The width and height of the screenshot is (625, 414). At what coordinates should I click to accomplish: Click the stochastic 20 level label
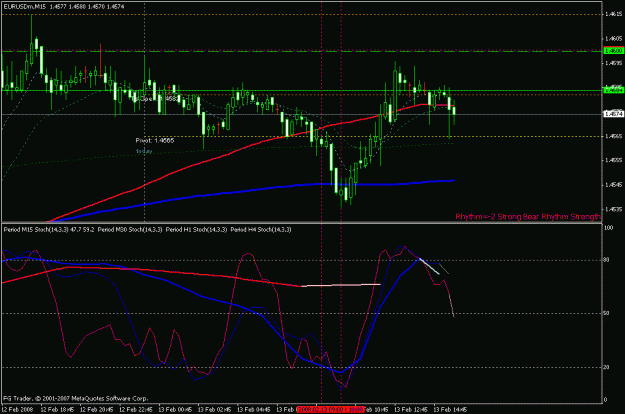click(x=606, y=367)
